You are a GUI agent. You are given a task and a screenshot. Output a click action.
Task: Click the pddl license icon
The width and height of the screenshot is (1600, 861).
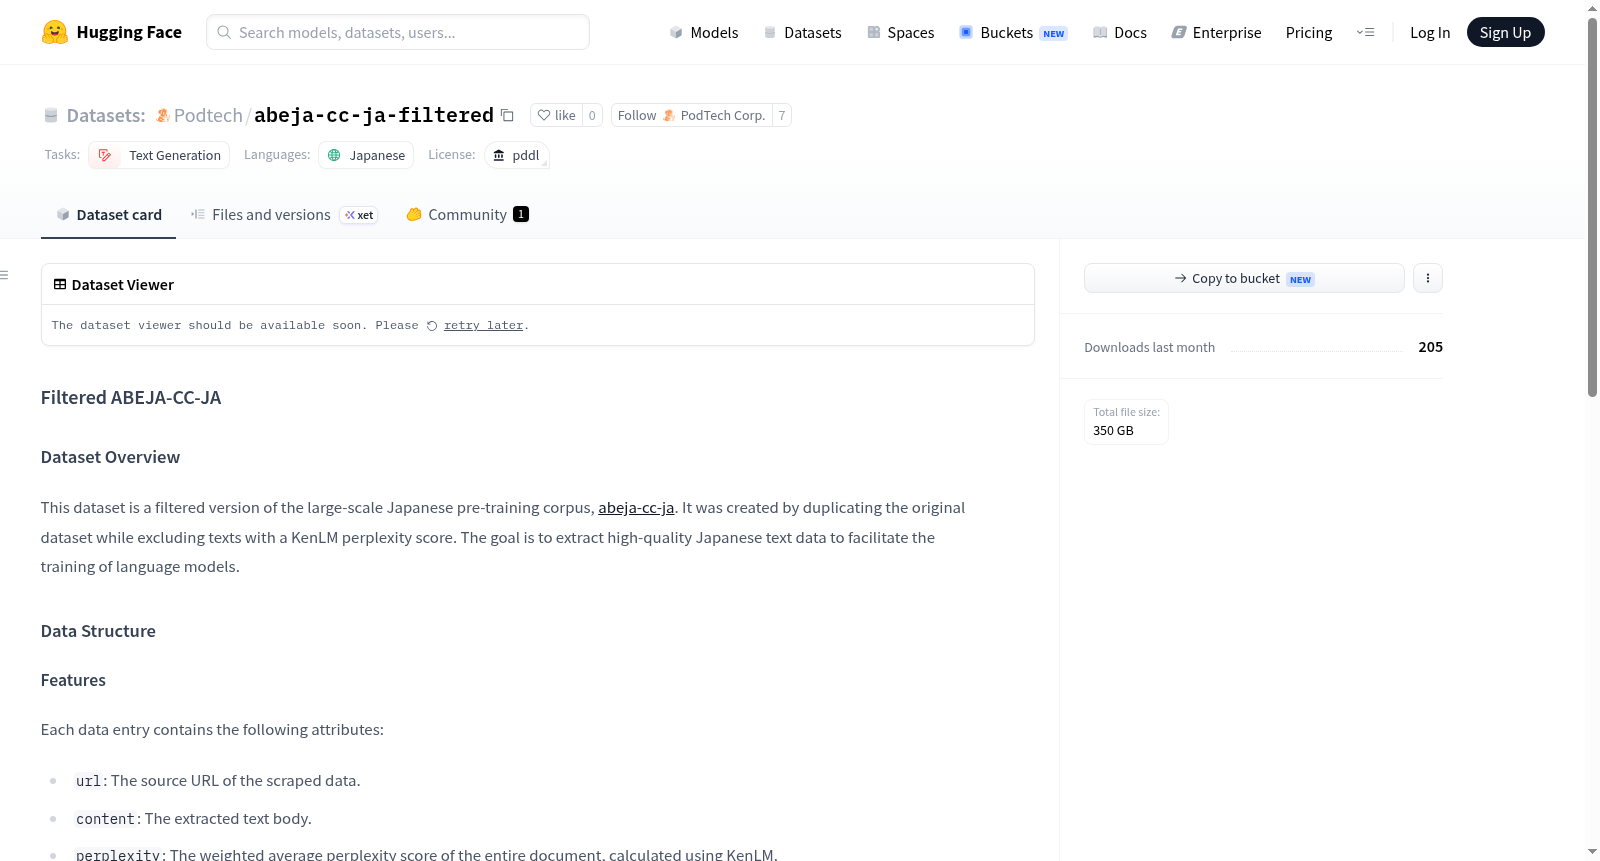pyautogui.click(x=499, y=155)
